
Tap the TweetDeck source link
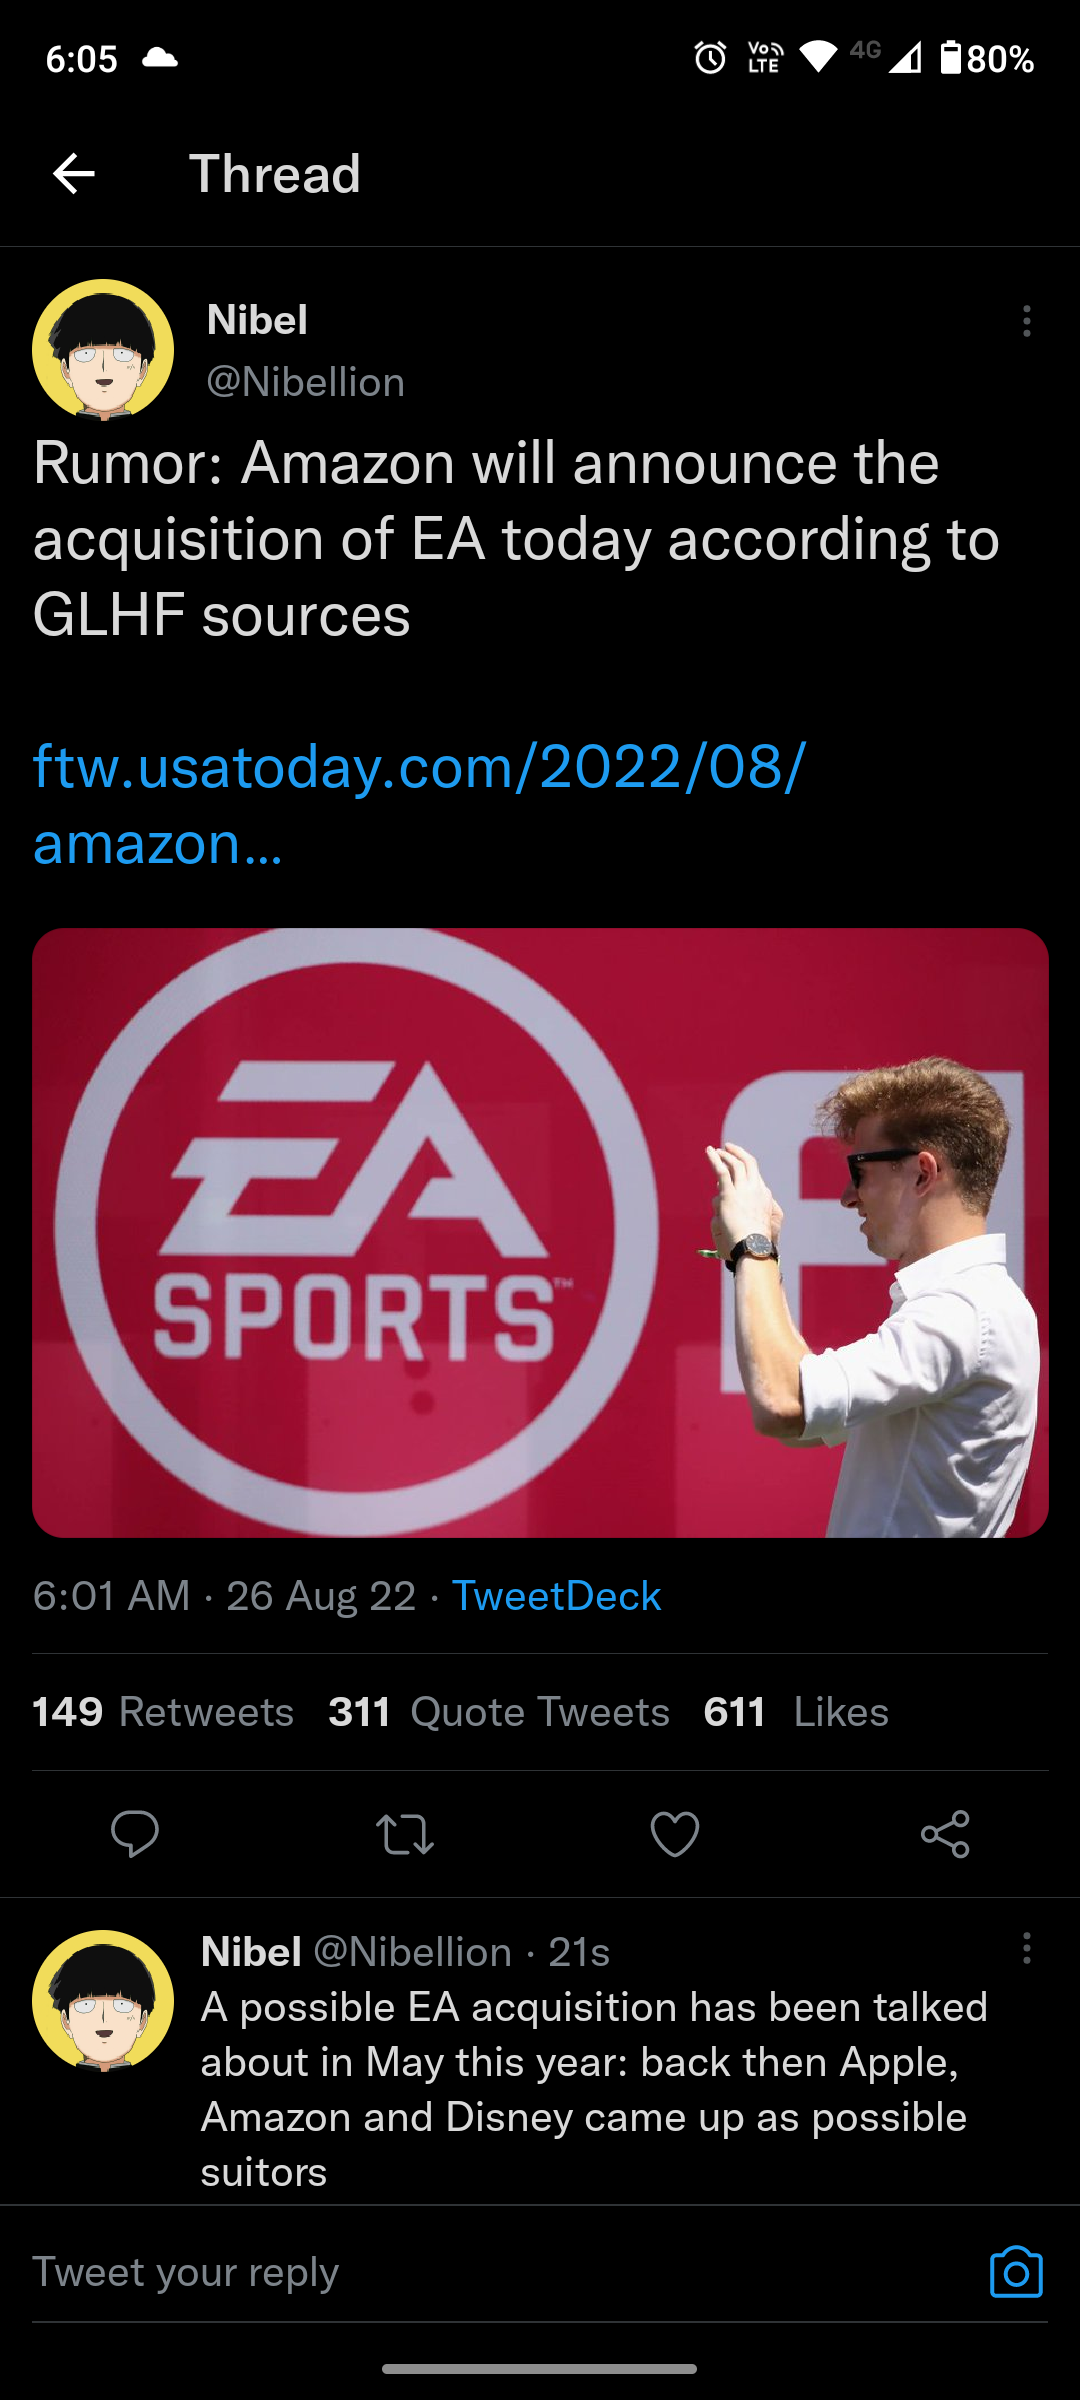point(556,1596)
